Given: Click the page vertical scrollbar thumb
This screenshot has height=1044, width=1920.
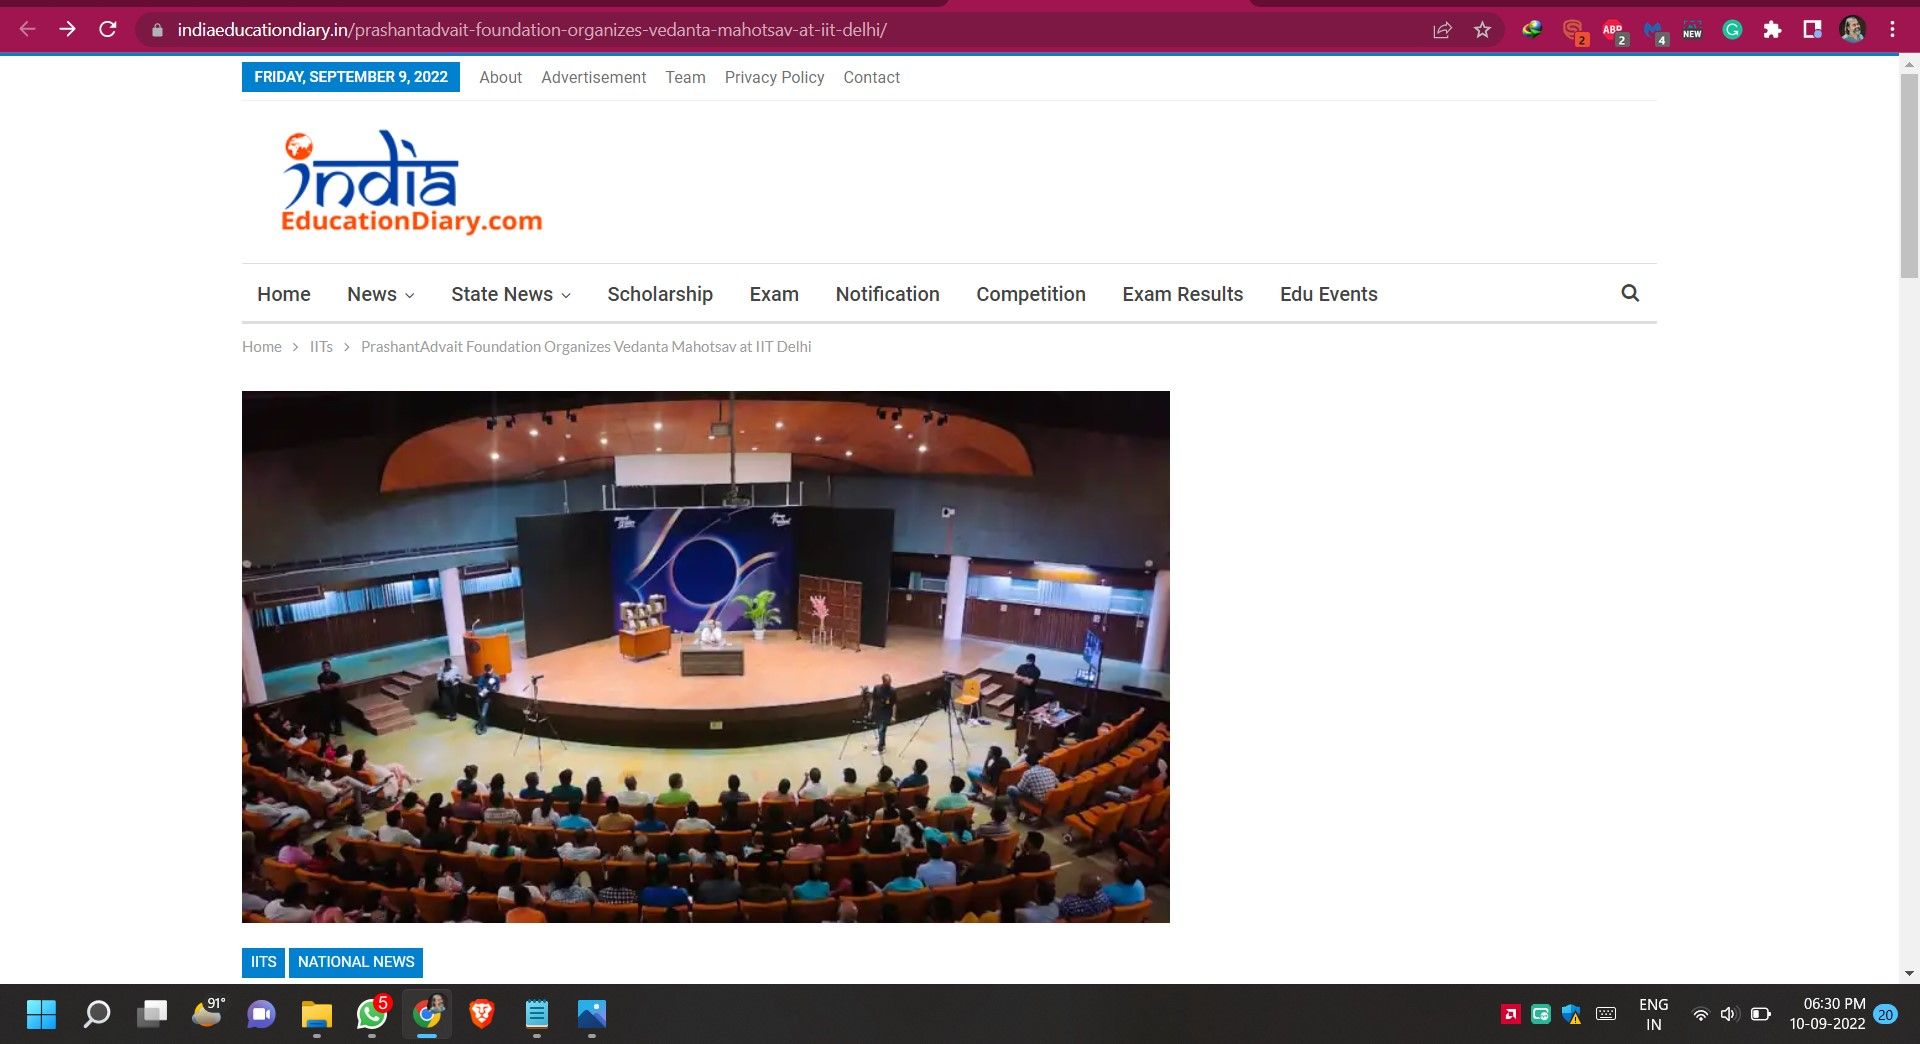Looking at the screenshot, I should (x=1909, y=175).
